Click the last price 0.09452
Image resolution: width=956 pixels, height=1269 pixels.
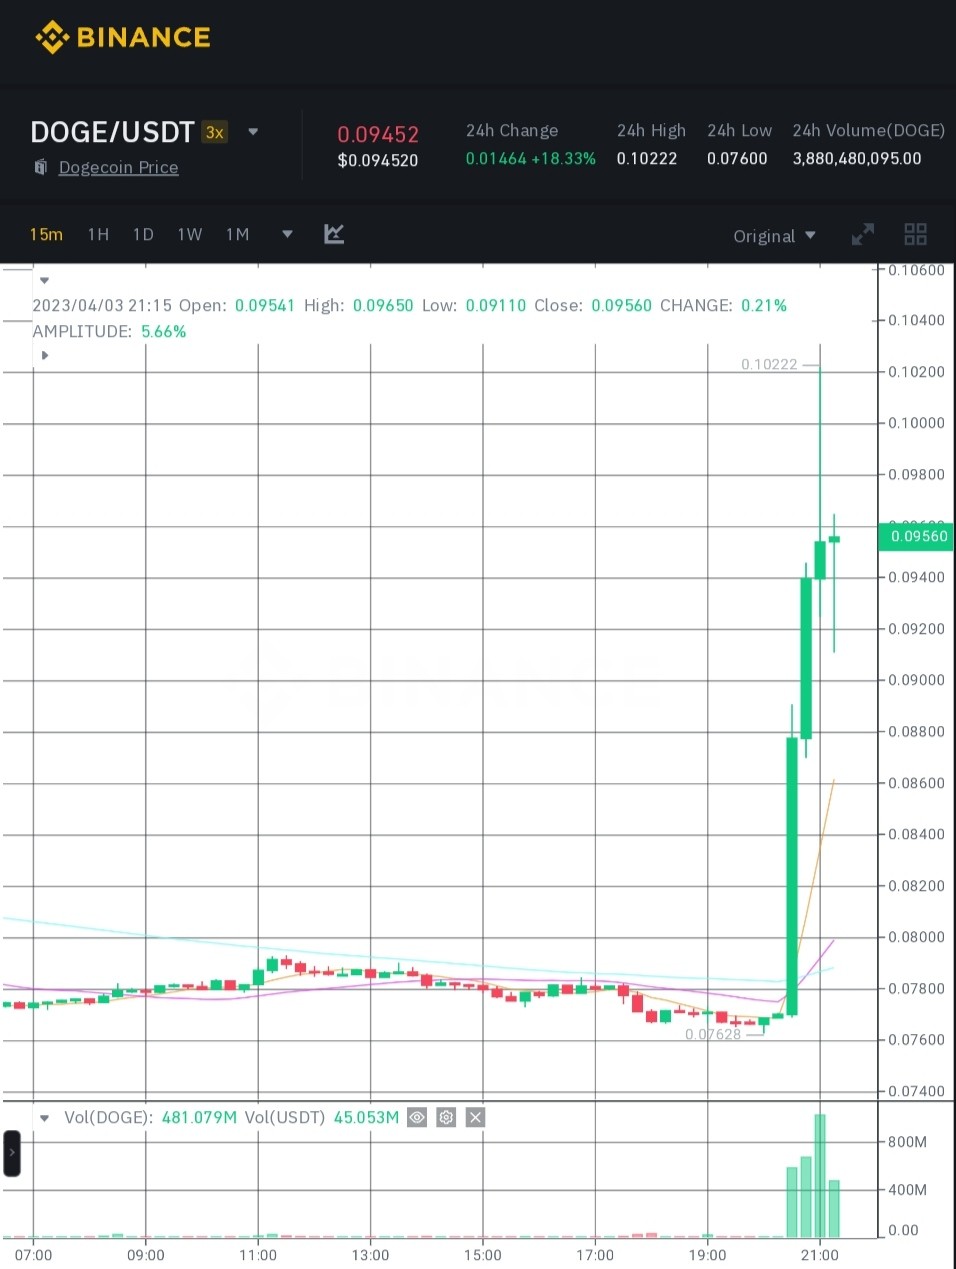point(378,134)
